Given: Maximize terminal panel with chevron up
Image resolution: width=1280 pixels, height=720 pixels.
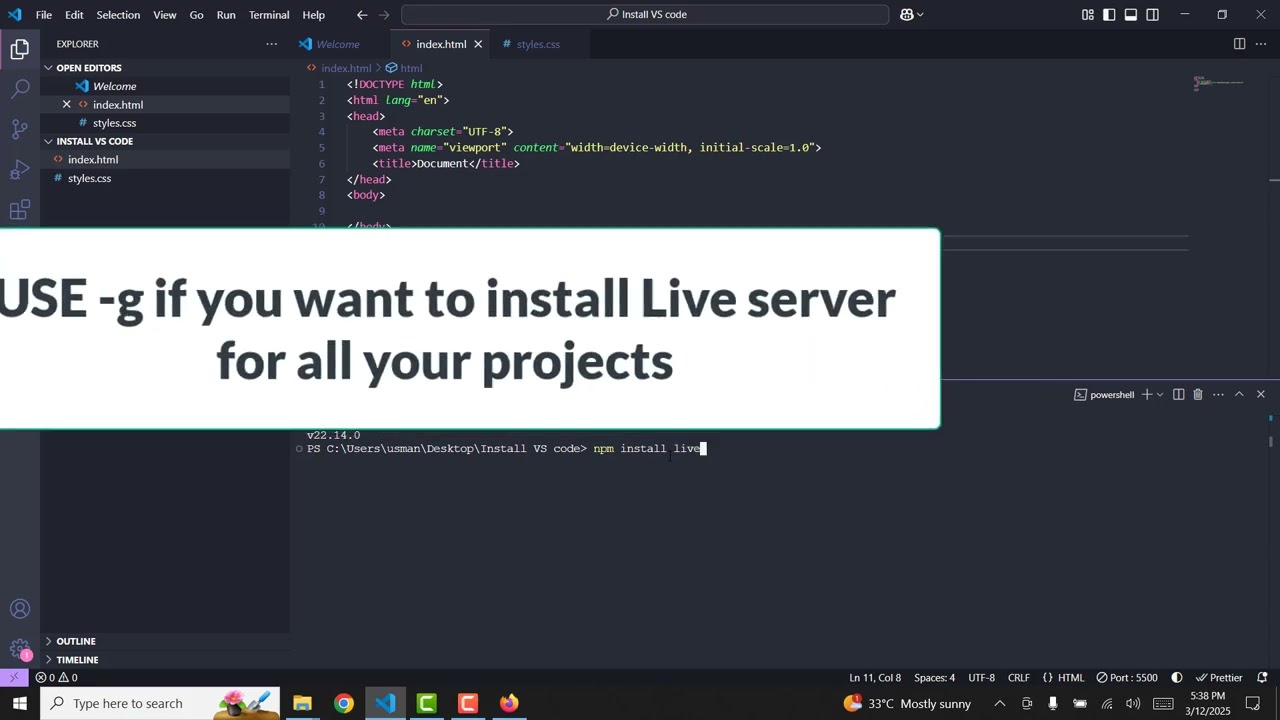Looking at the screenshot, I should click(x=1239, y=395).
